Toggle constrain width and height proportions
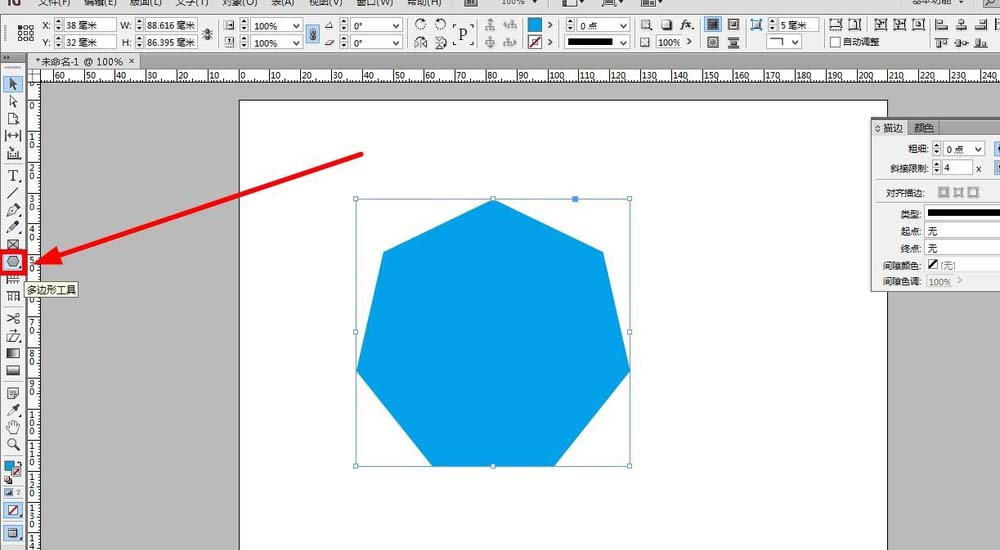The height and width of the screenshot is (550, 1000). point(207,34)
